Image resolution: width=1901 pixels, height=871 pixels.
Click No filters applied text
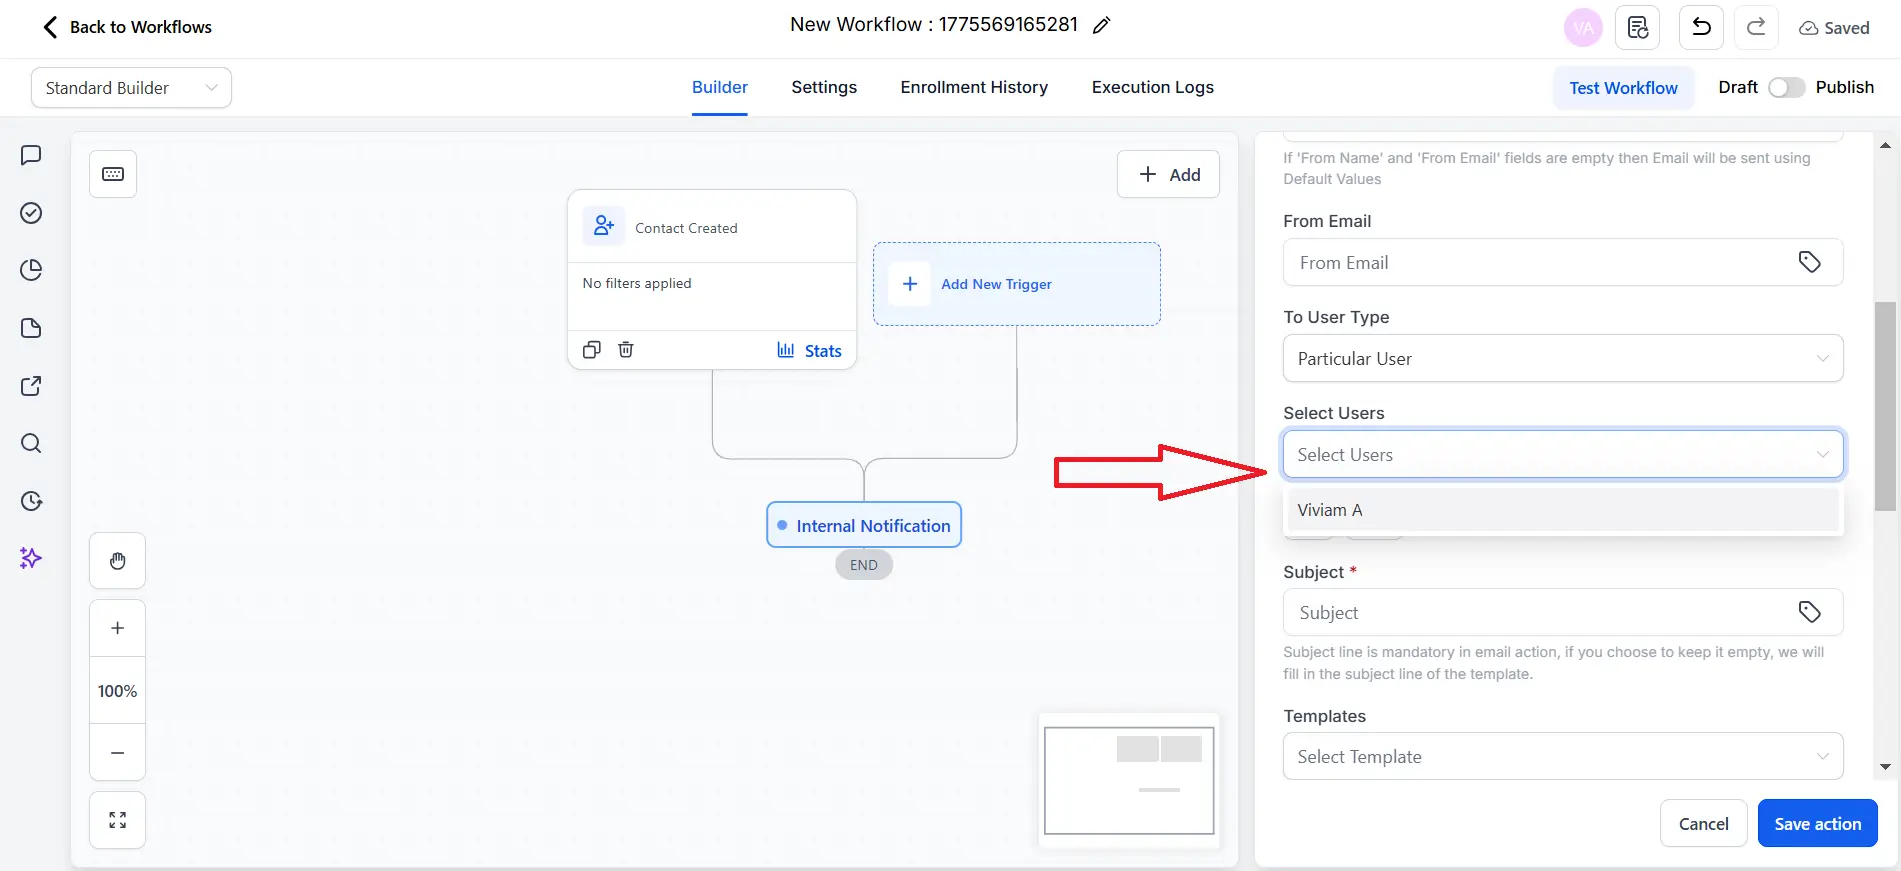click(637, 283)
